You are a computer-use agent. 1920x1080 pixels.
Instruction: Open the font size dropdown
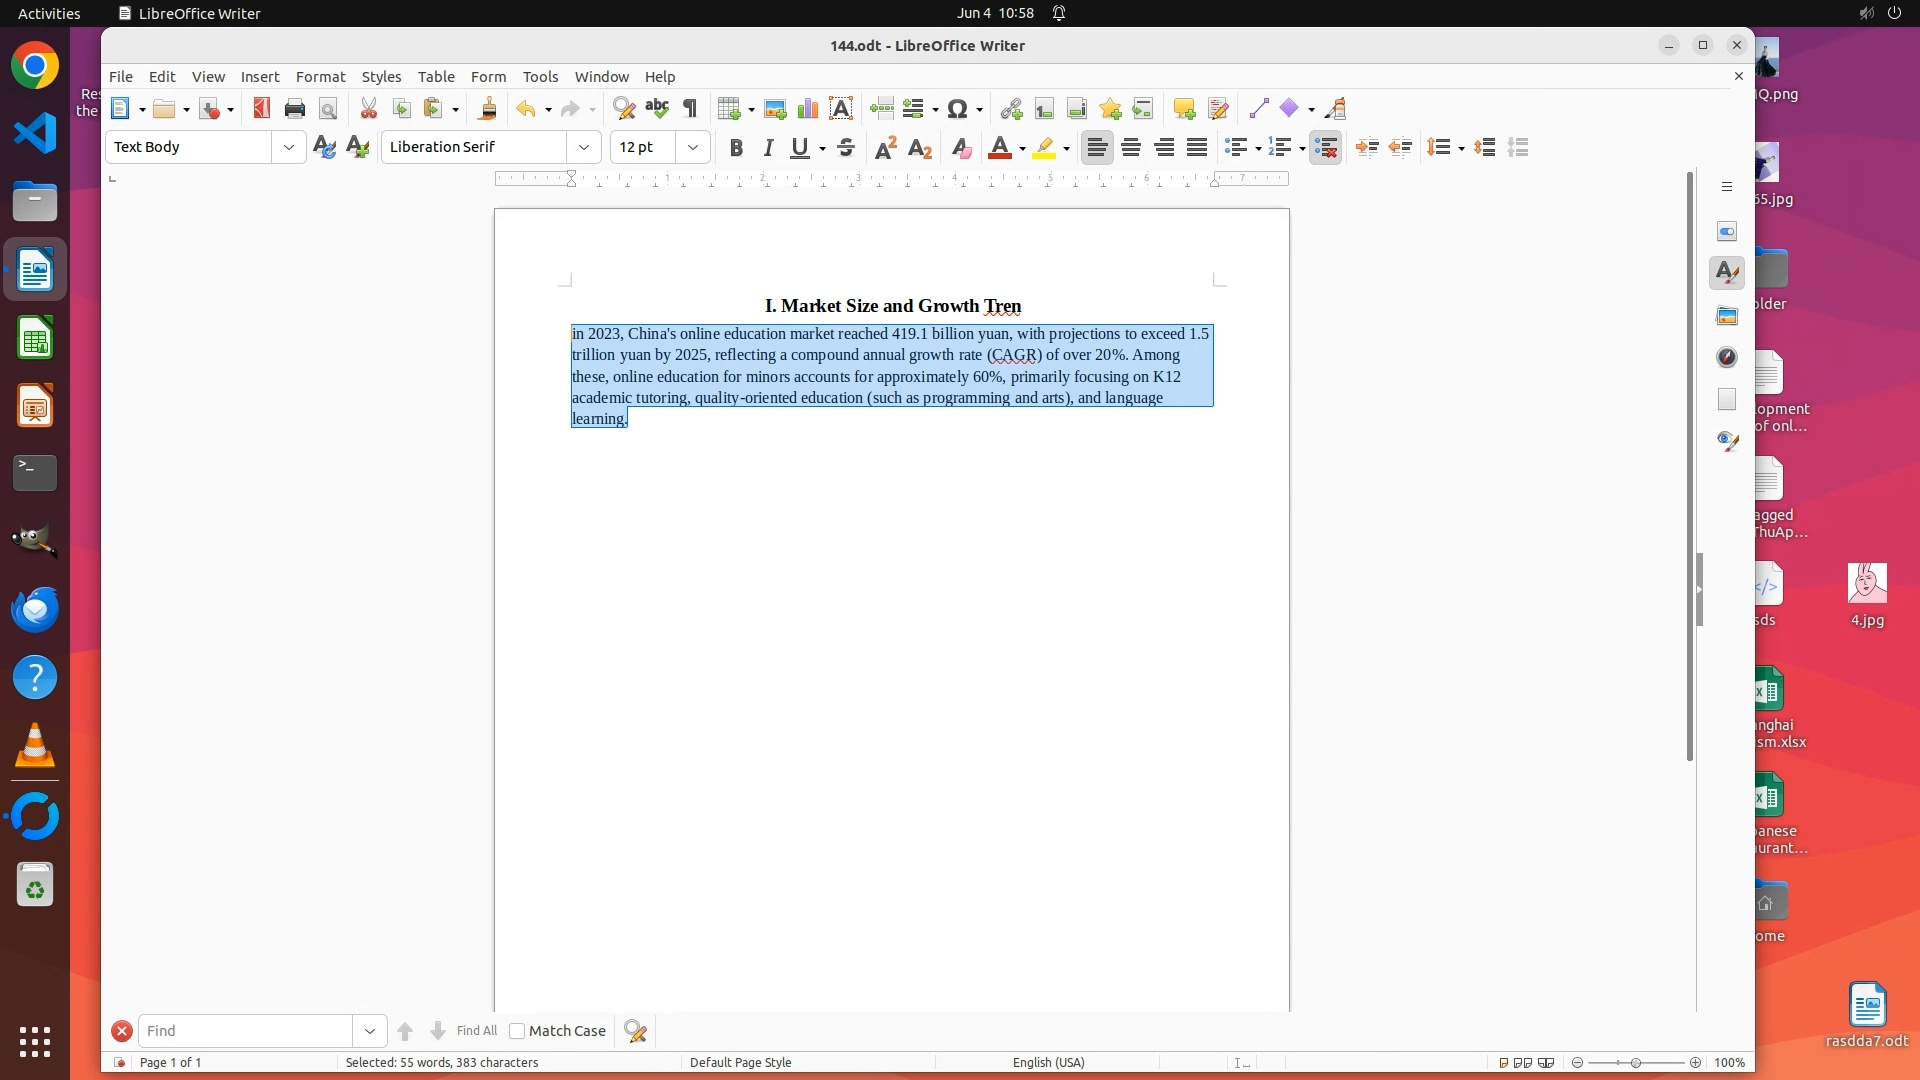point(693,148)
